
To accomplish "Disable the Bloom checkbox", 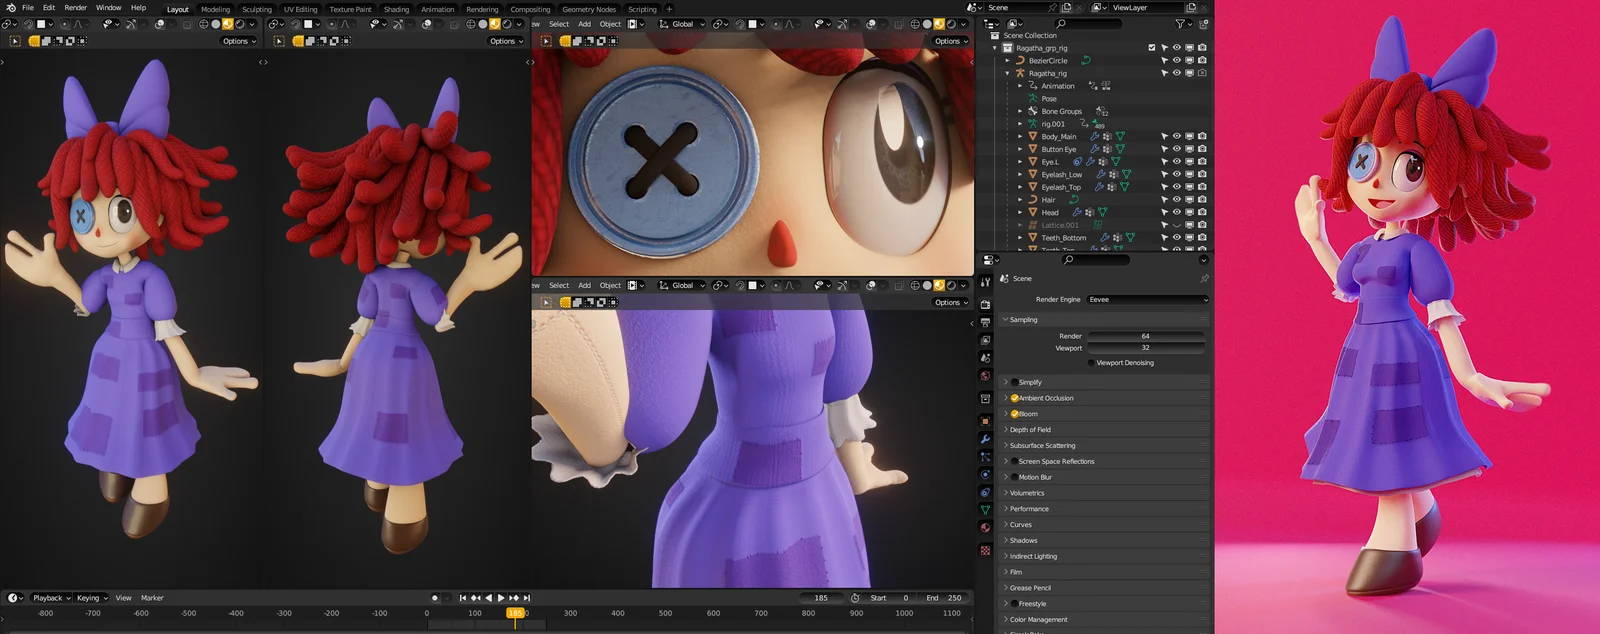I will click(1014, 414).
